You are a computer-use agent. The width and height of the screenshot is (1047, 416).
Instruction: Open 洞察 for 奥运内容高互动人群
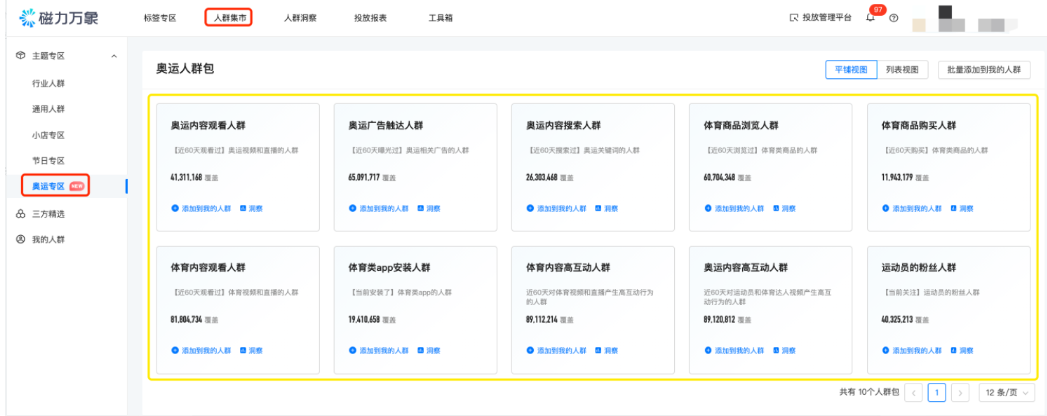[785, 350]
